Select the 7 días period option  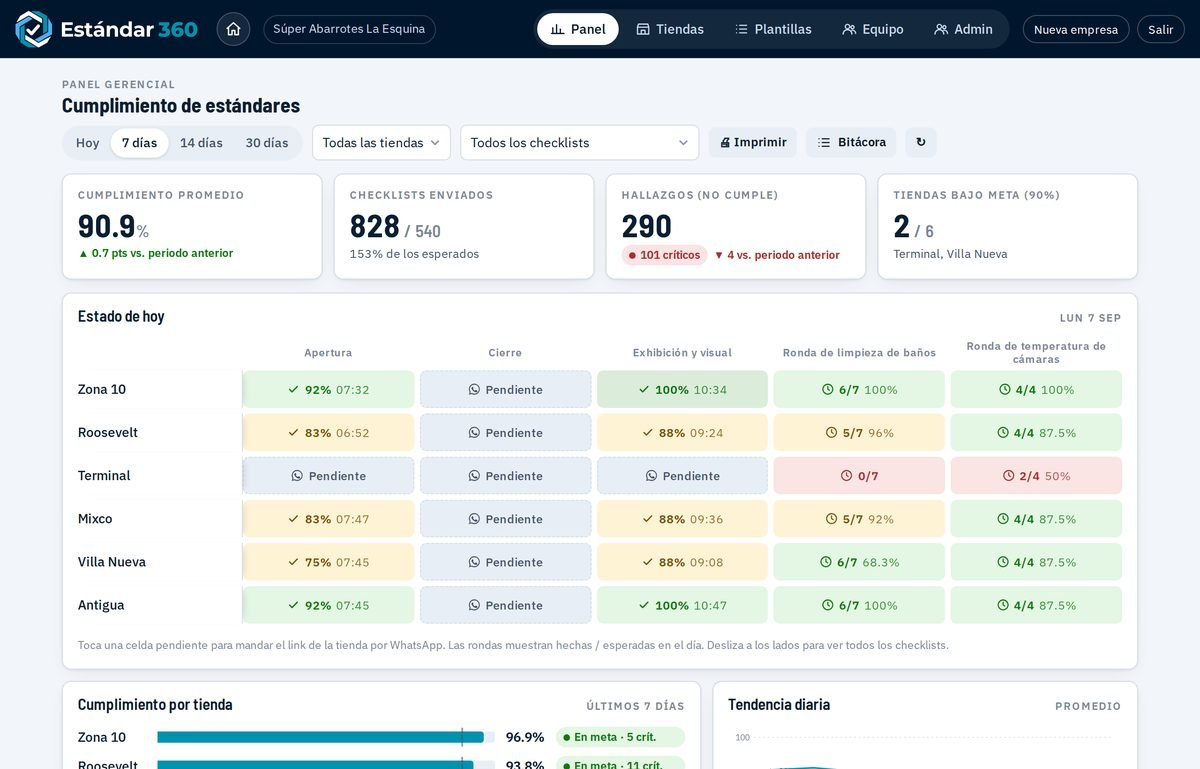click(139, 143)
